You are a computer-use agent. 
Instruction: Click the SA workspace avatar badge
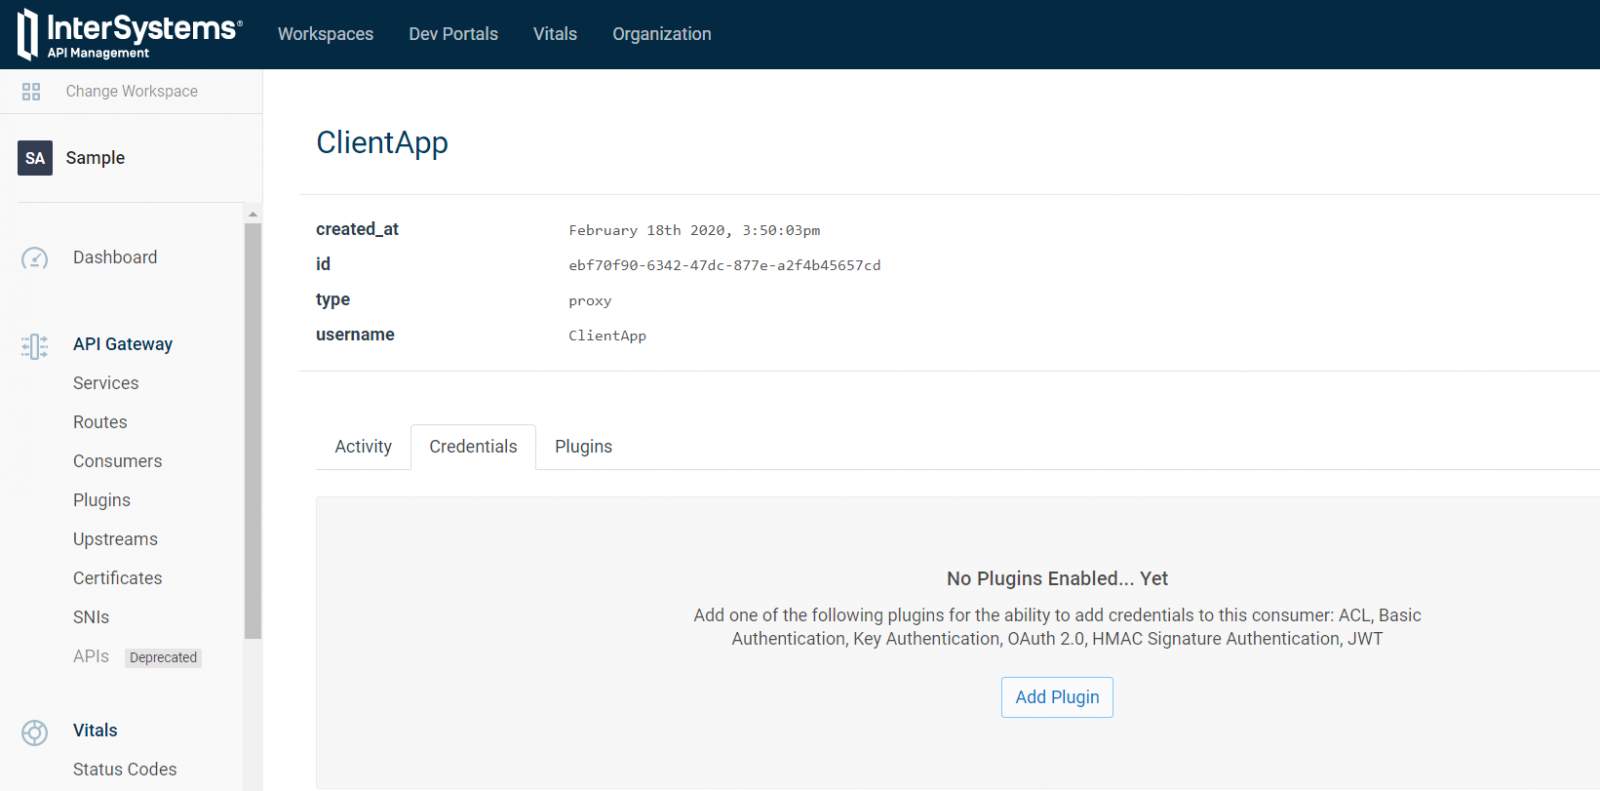tap(35, 158)
